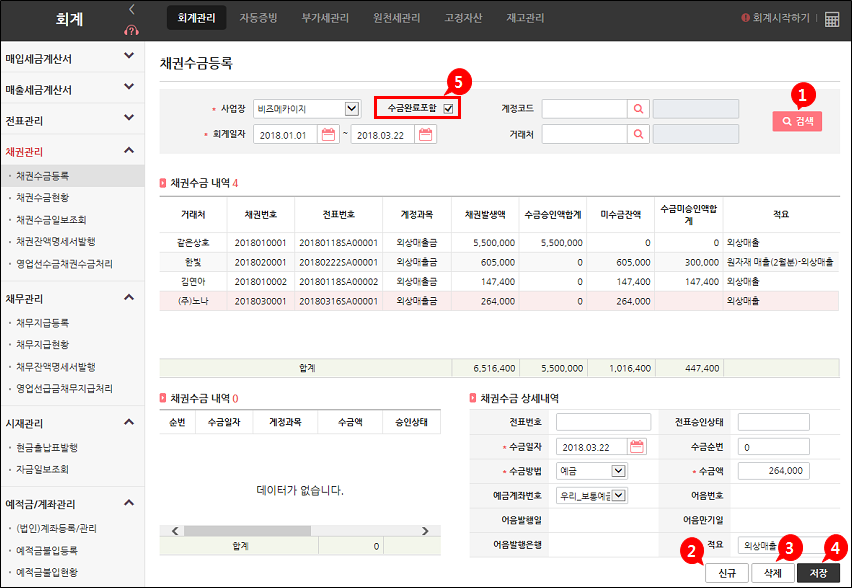Click the horizontal scrollbar thumb in 채권수금 내역
The height and width of the screenshot is (588, 852).
pyautogui.click(x=247, y=531)
